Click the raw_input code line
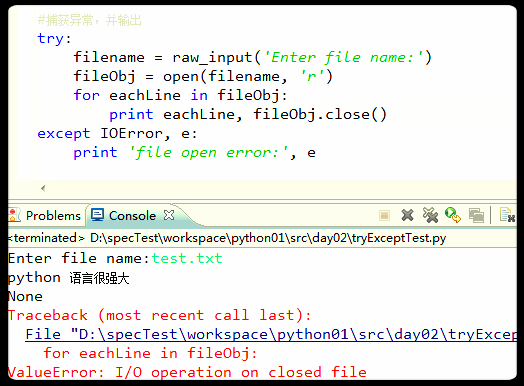This screenshot has height=386, width=524. [x=253, y=57]
